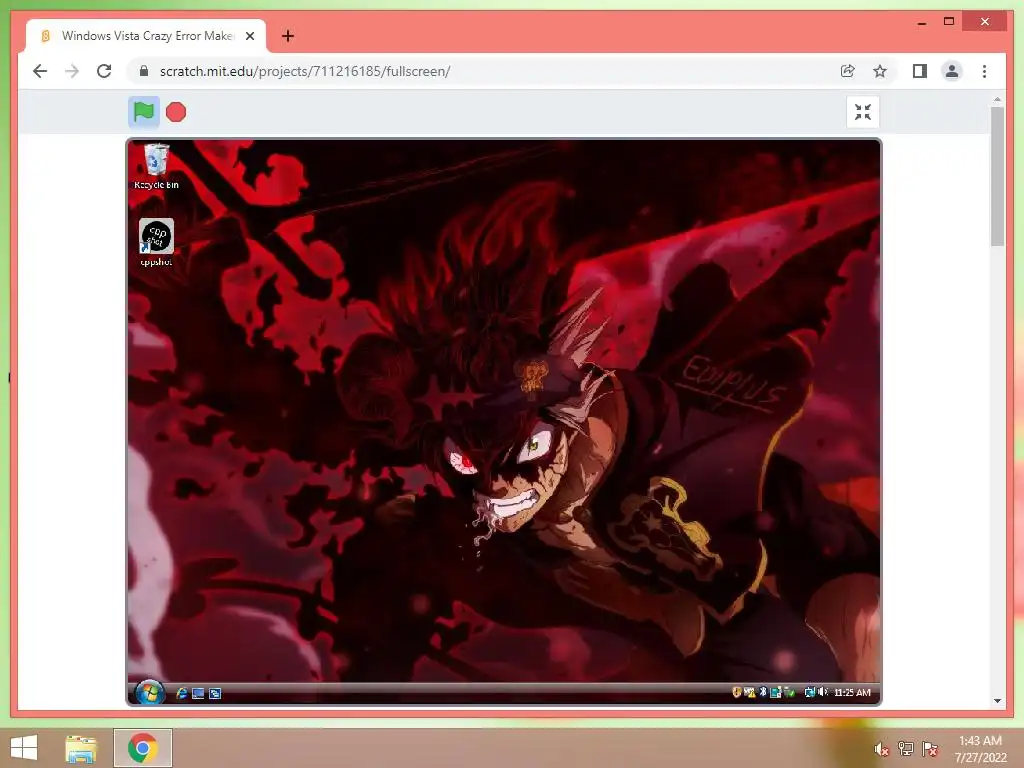Click the Vista clock showing 11:25 AM
1024x768 pixels.
(x=852, y=692)
